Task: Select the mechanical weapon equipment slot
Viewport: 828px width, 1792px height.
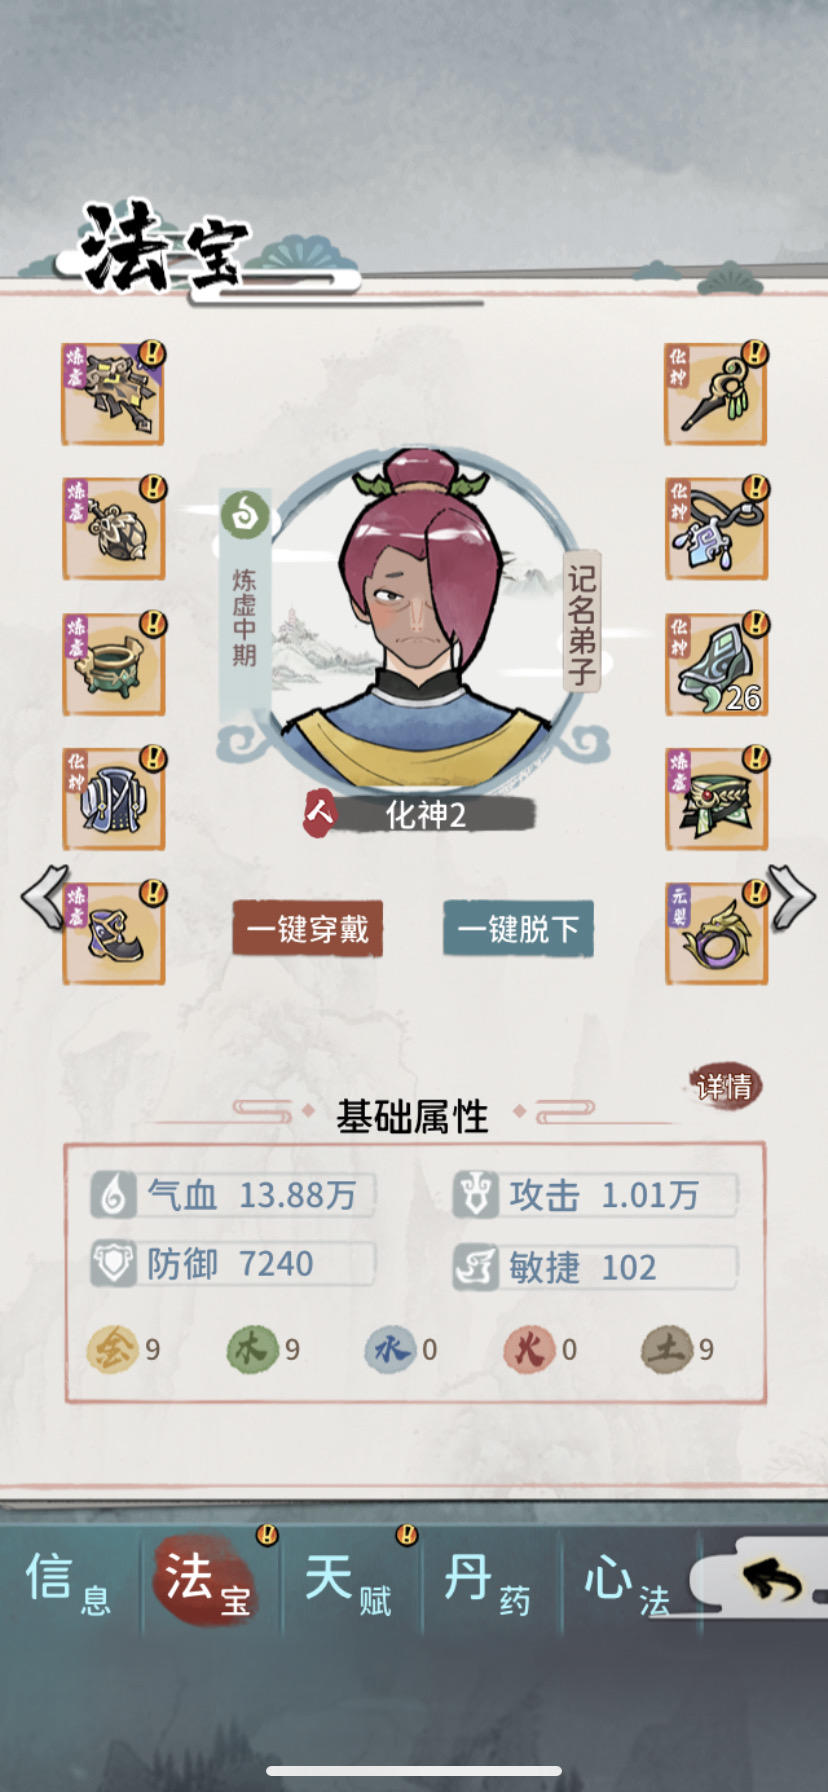Action: 113,394
